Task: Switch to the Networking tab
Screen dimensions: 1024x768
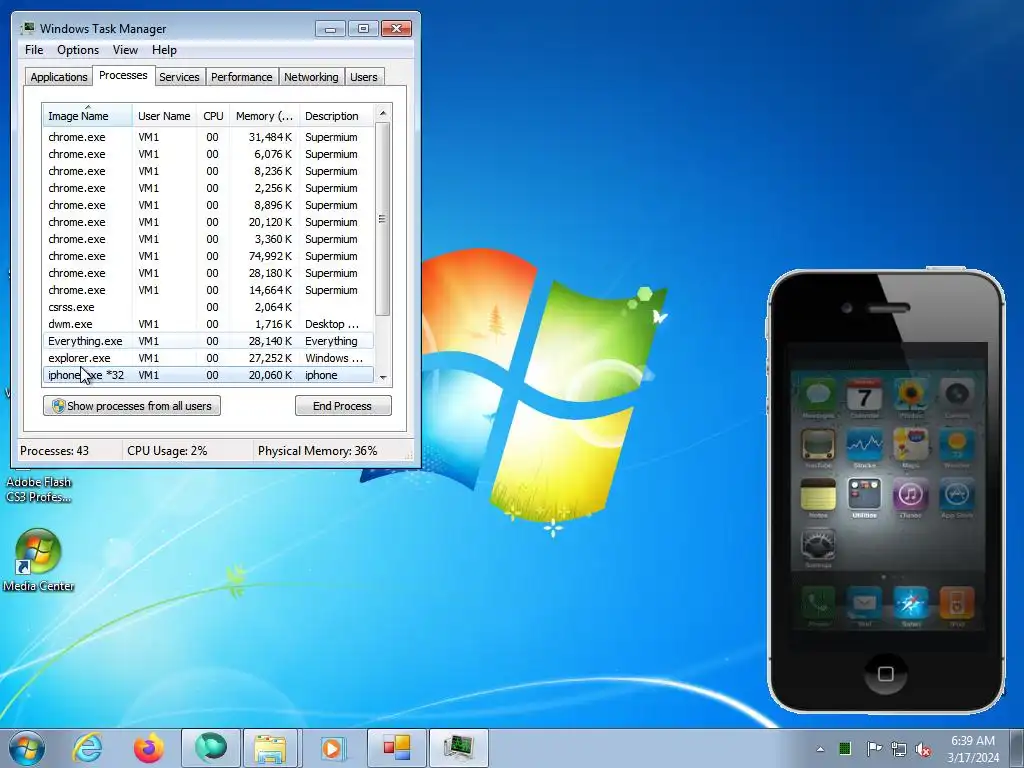Action: tap(311, 76)
